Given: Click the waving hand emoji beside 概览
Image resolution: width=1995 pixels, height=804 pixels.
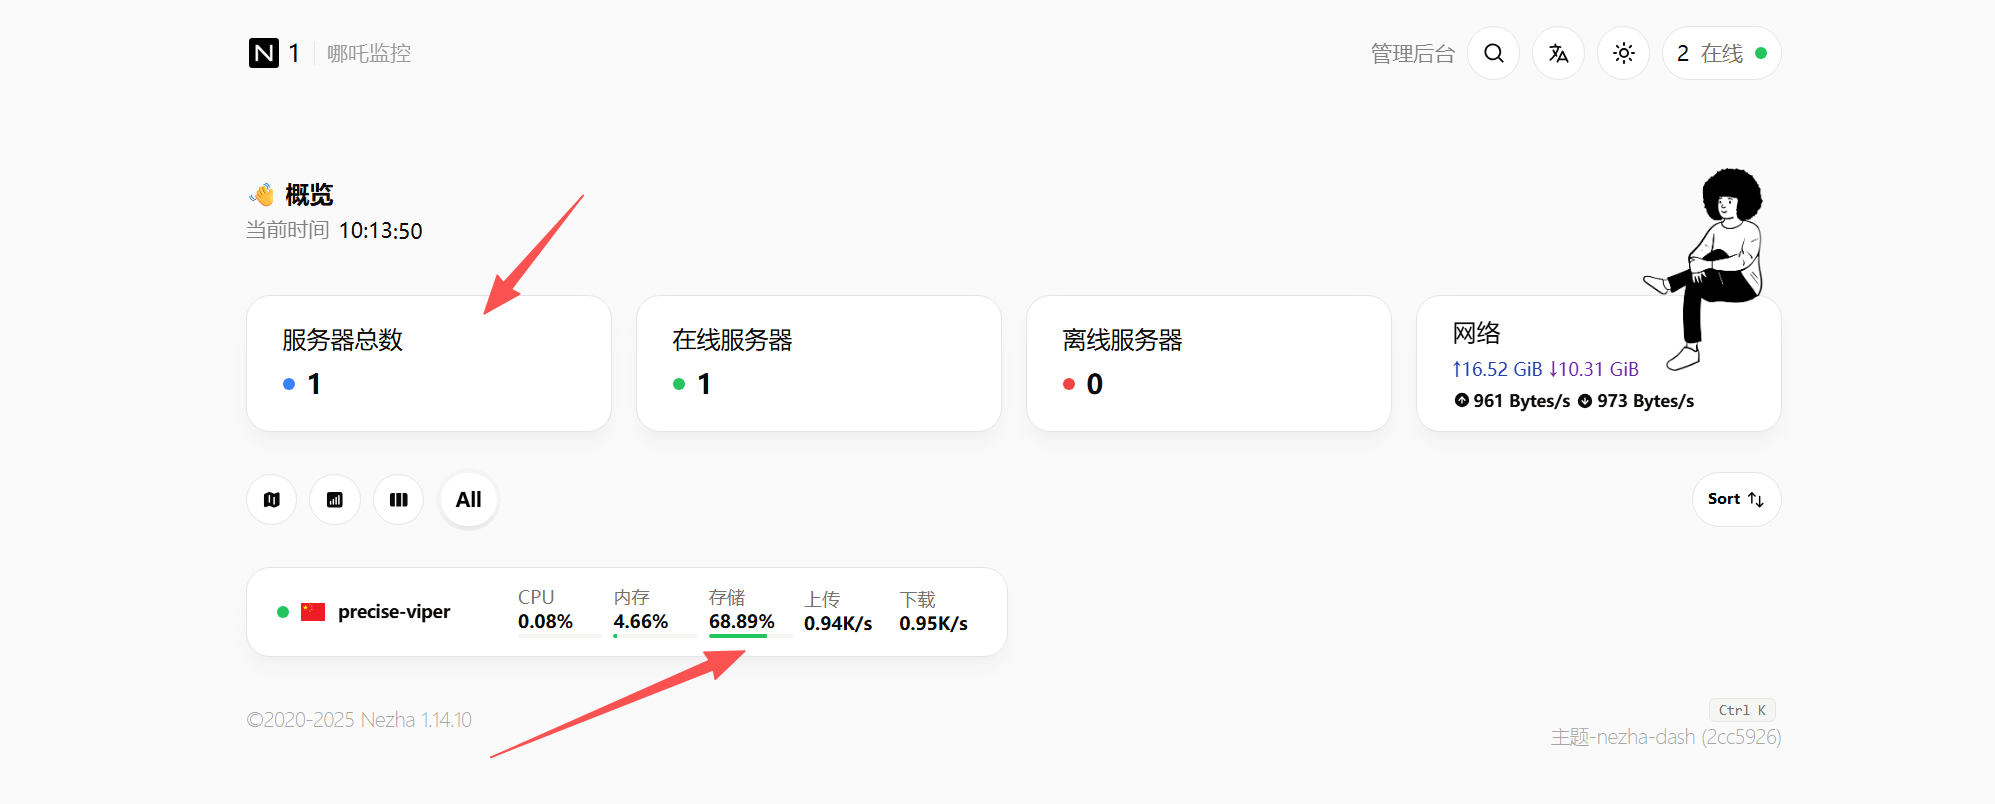Looking at the screenshot, I should (262, 194).
